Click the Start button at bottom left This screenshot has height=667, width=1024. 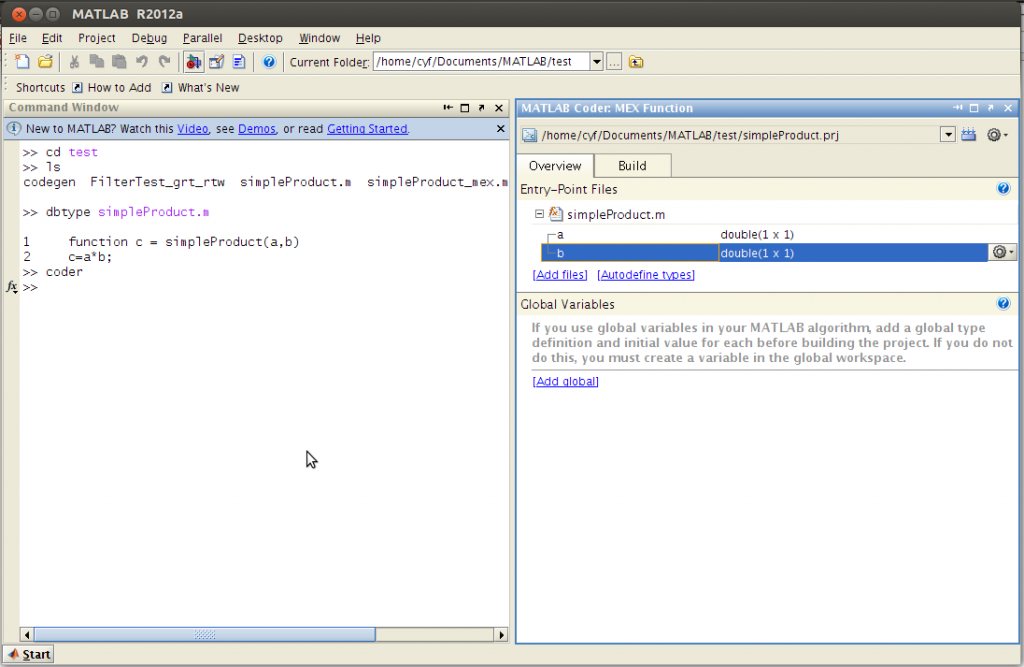coord(28,653)
